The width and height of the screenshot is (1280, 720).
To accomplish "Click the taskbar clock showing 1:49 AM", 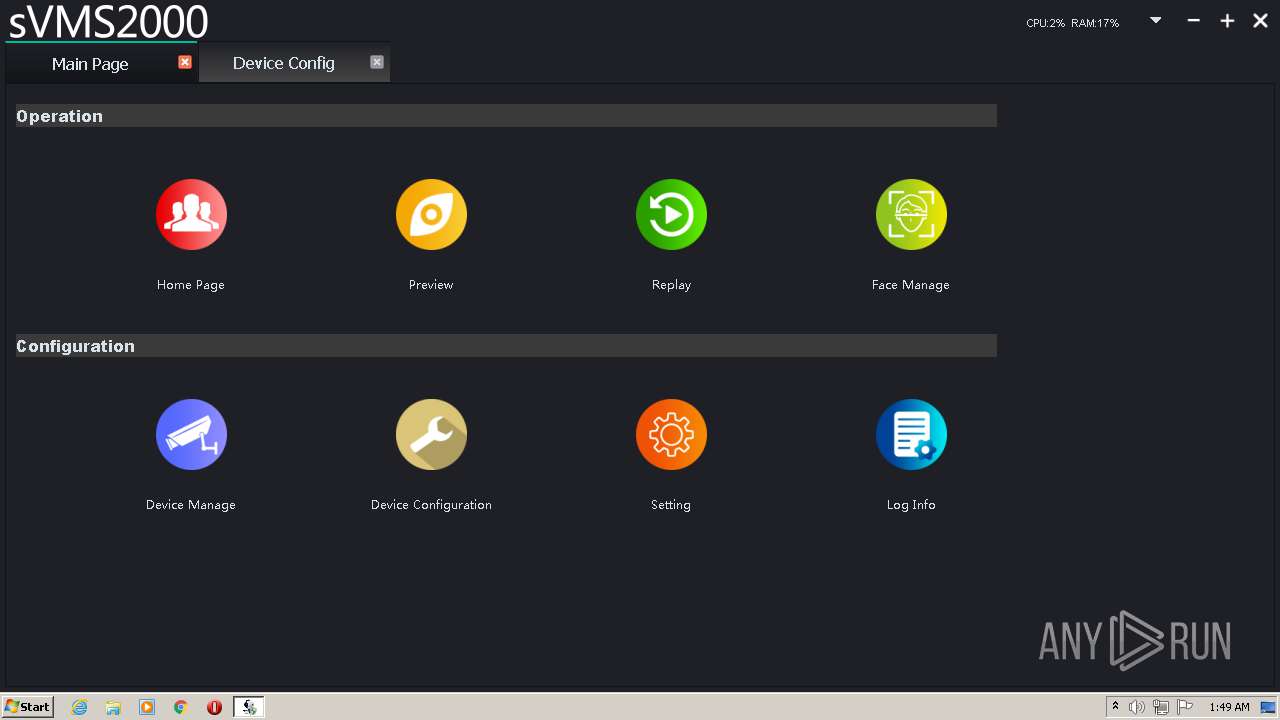I will [x=1229, y=707].
